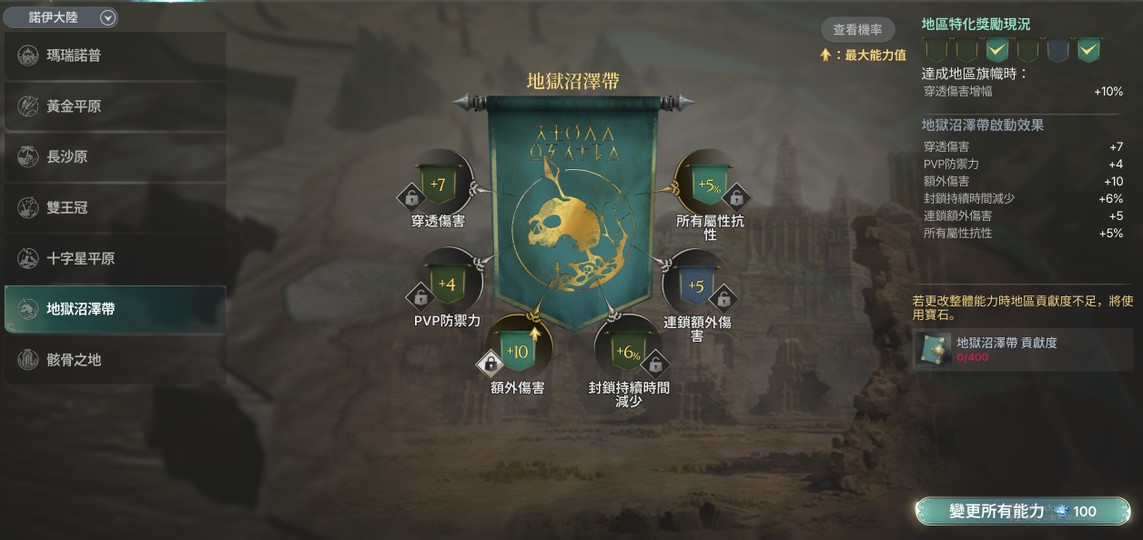
Task: Click the 所有屬性抗性 +5% flag icon
Action: tap(709, 185)
